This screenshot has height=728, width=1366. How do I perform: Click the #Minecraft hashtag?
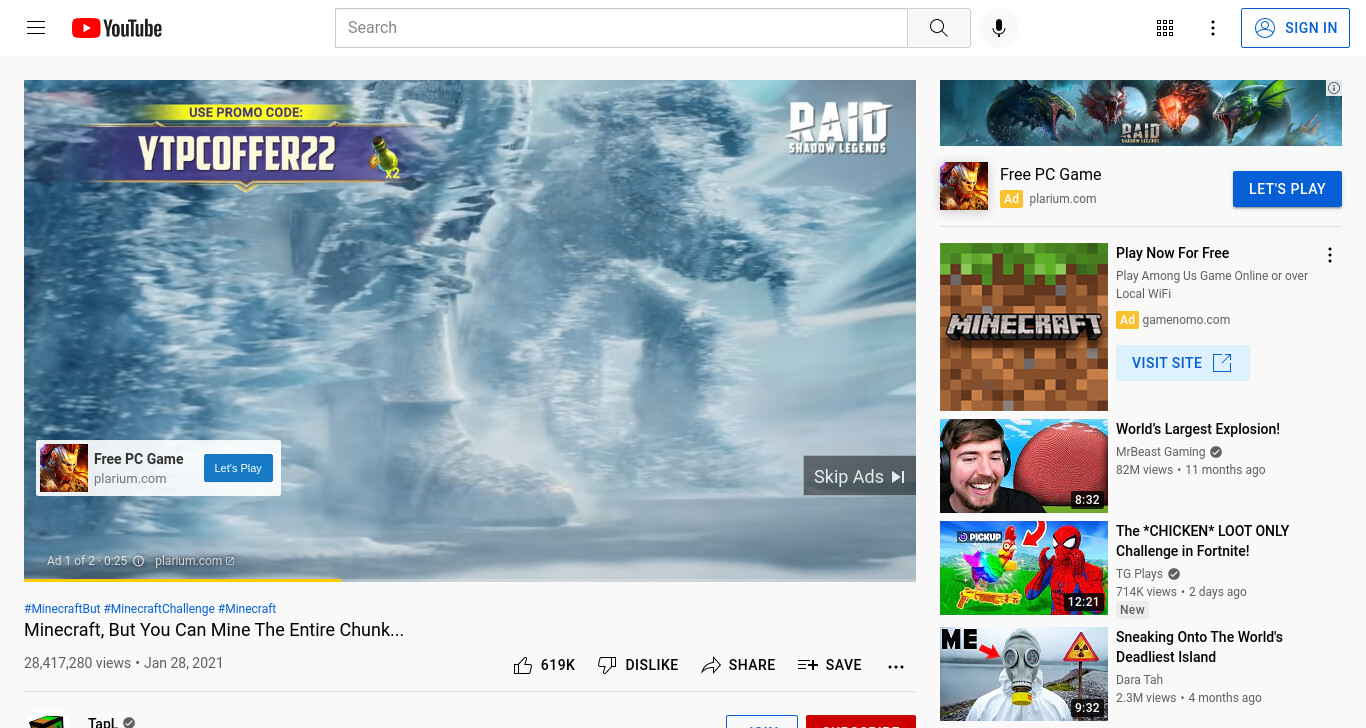click(x=247, y=609)
